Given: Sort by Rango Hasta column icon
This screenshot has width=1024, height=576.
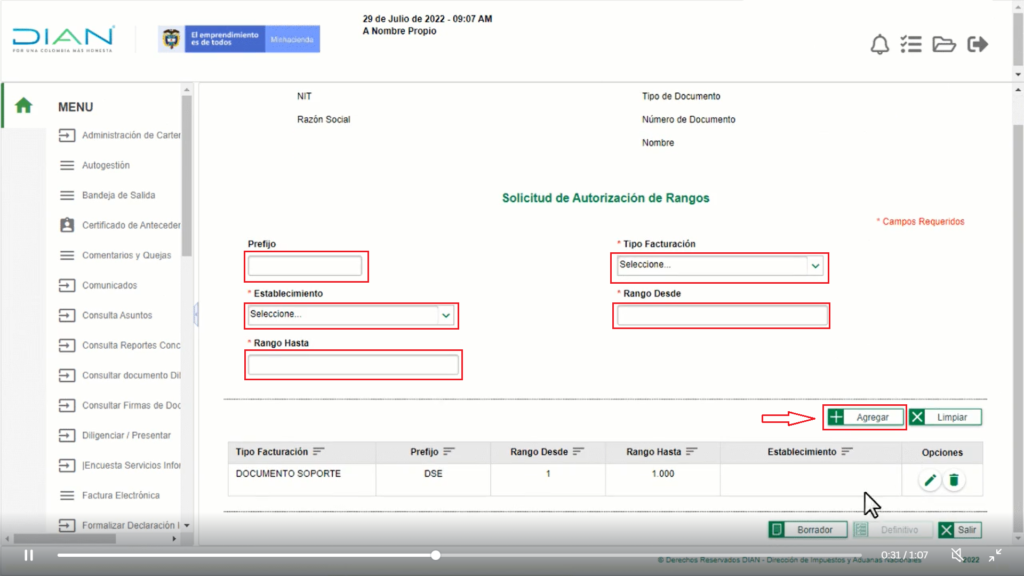Looking at the screenshot, I should pyautogui.click(x=692, y=451).
